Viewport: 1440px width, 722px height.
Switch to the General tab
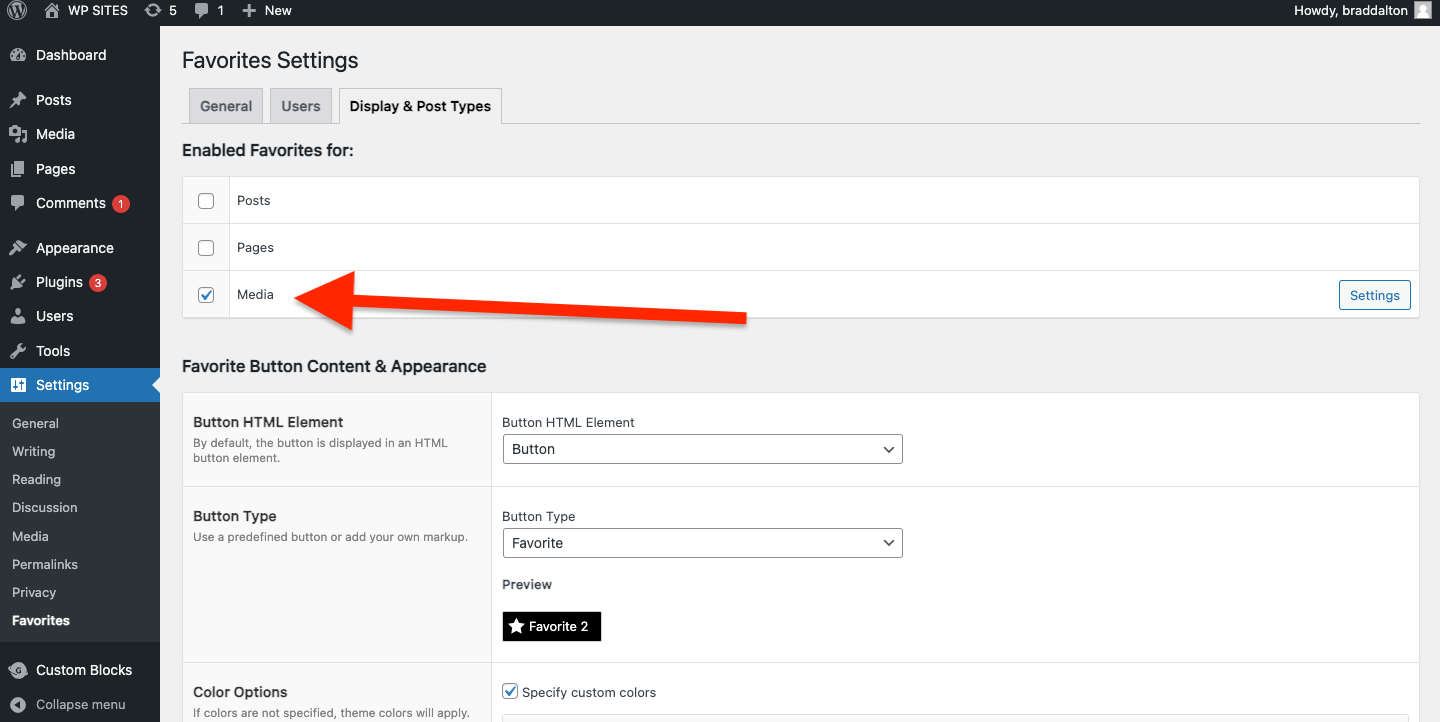coord(226,106)
